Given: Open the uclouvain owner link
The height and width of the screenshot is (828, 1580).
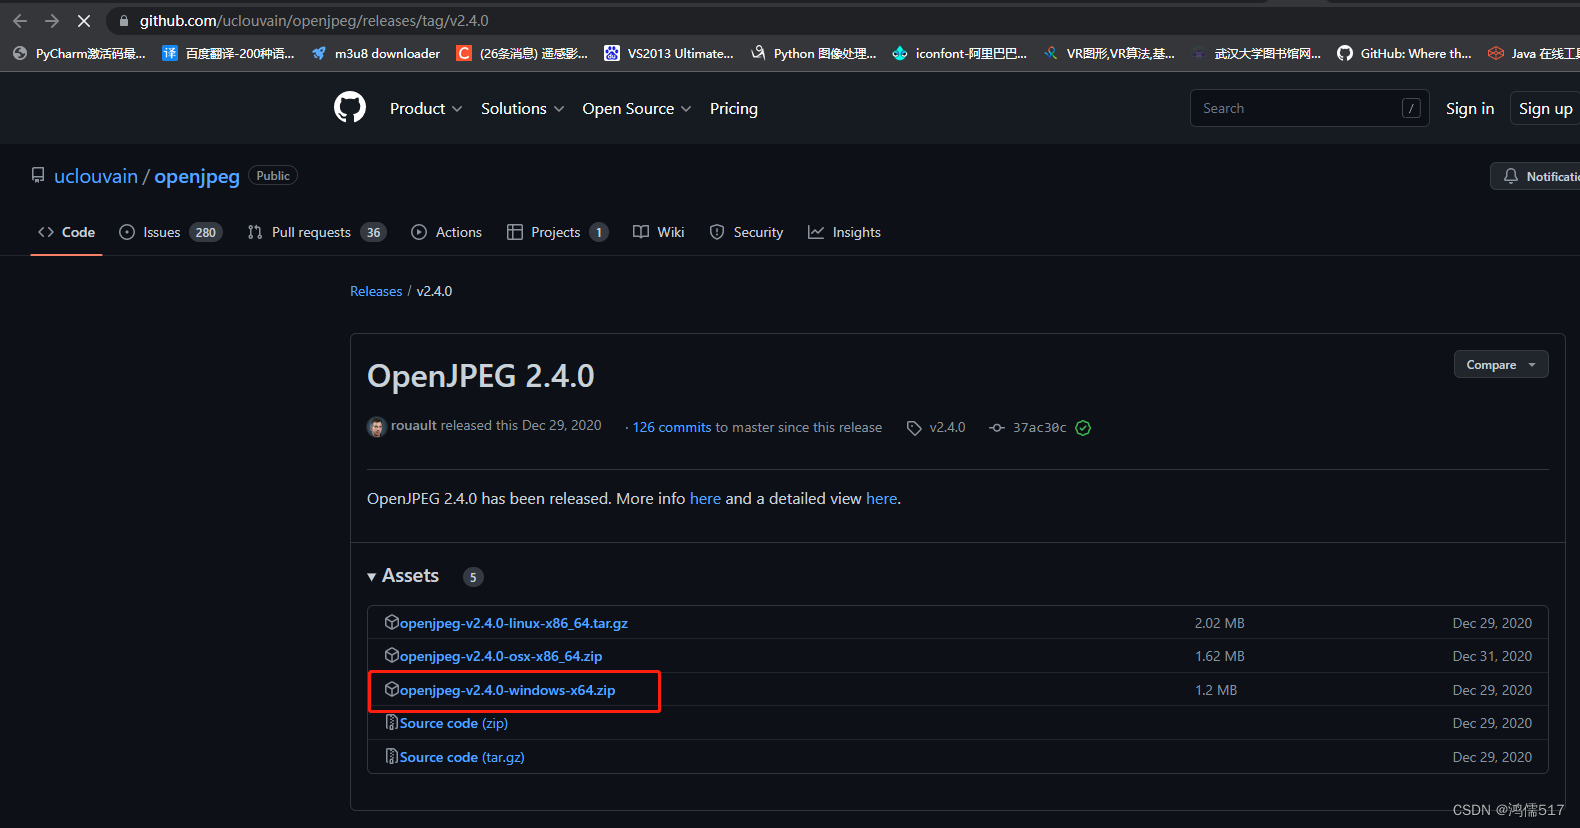Looking at the screenshot, I should point(96,176).
